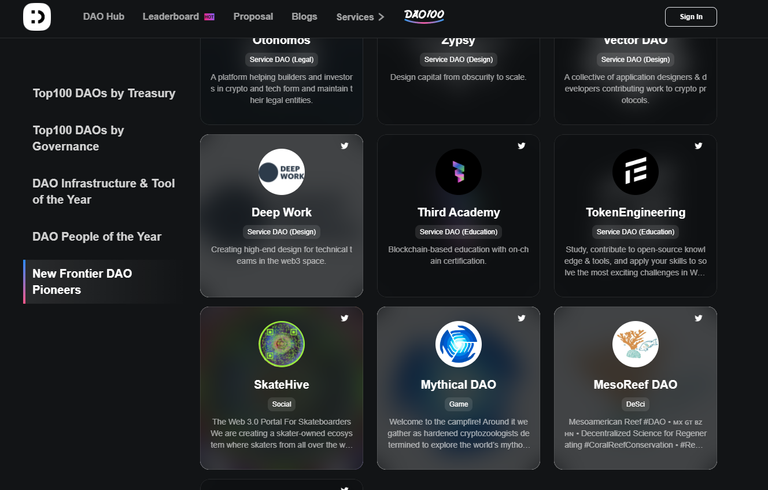Image resolution: width=768 pixels, height=490 pixels.
Task: Click 'Mesoamerican Reef #DAO' description text
Action: click(x=635, y=433)
